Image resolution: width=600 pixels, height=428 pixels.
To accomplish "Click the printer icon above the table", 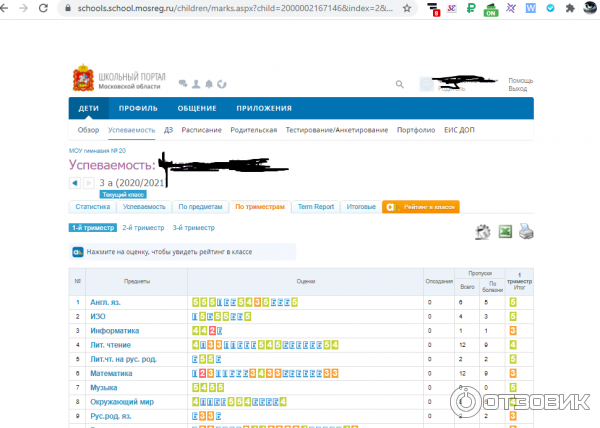I will tap(526, 232).
